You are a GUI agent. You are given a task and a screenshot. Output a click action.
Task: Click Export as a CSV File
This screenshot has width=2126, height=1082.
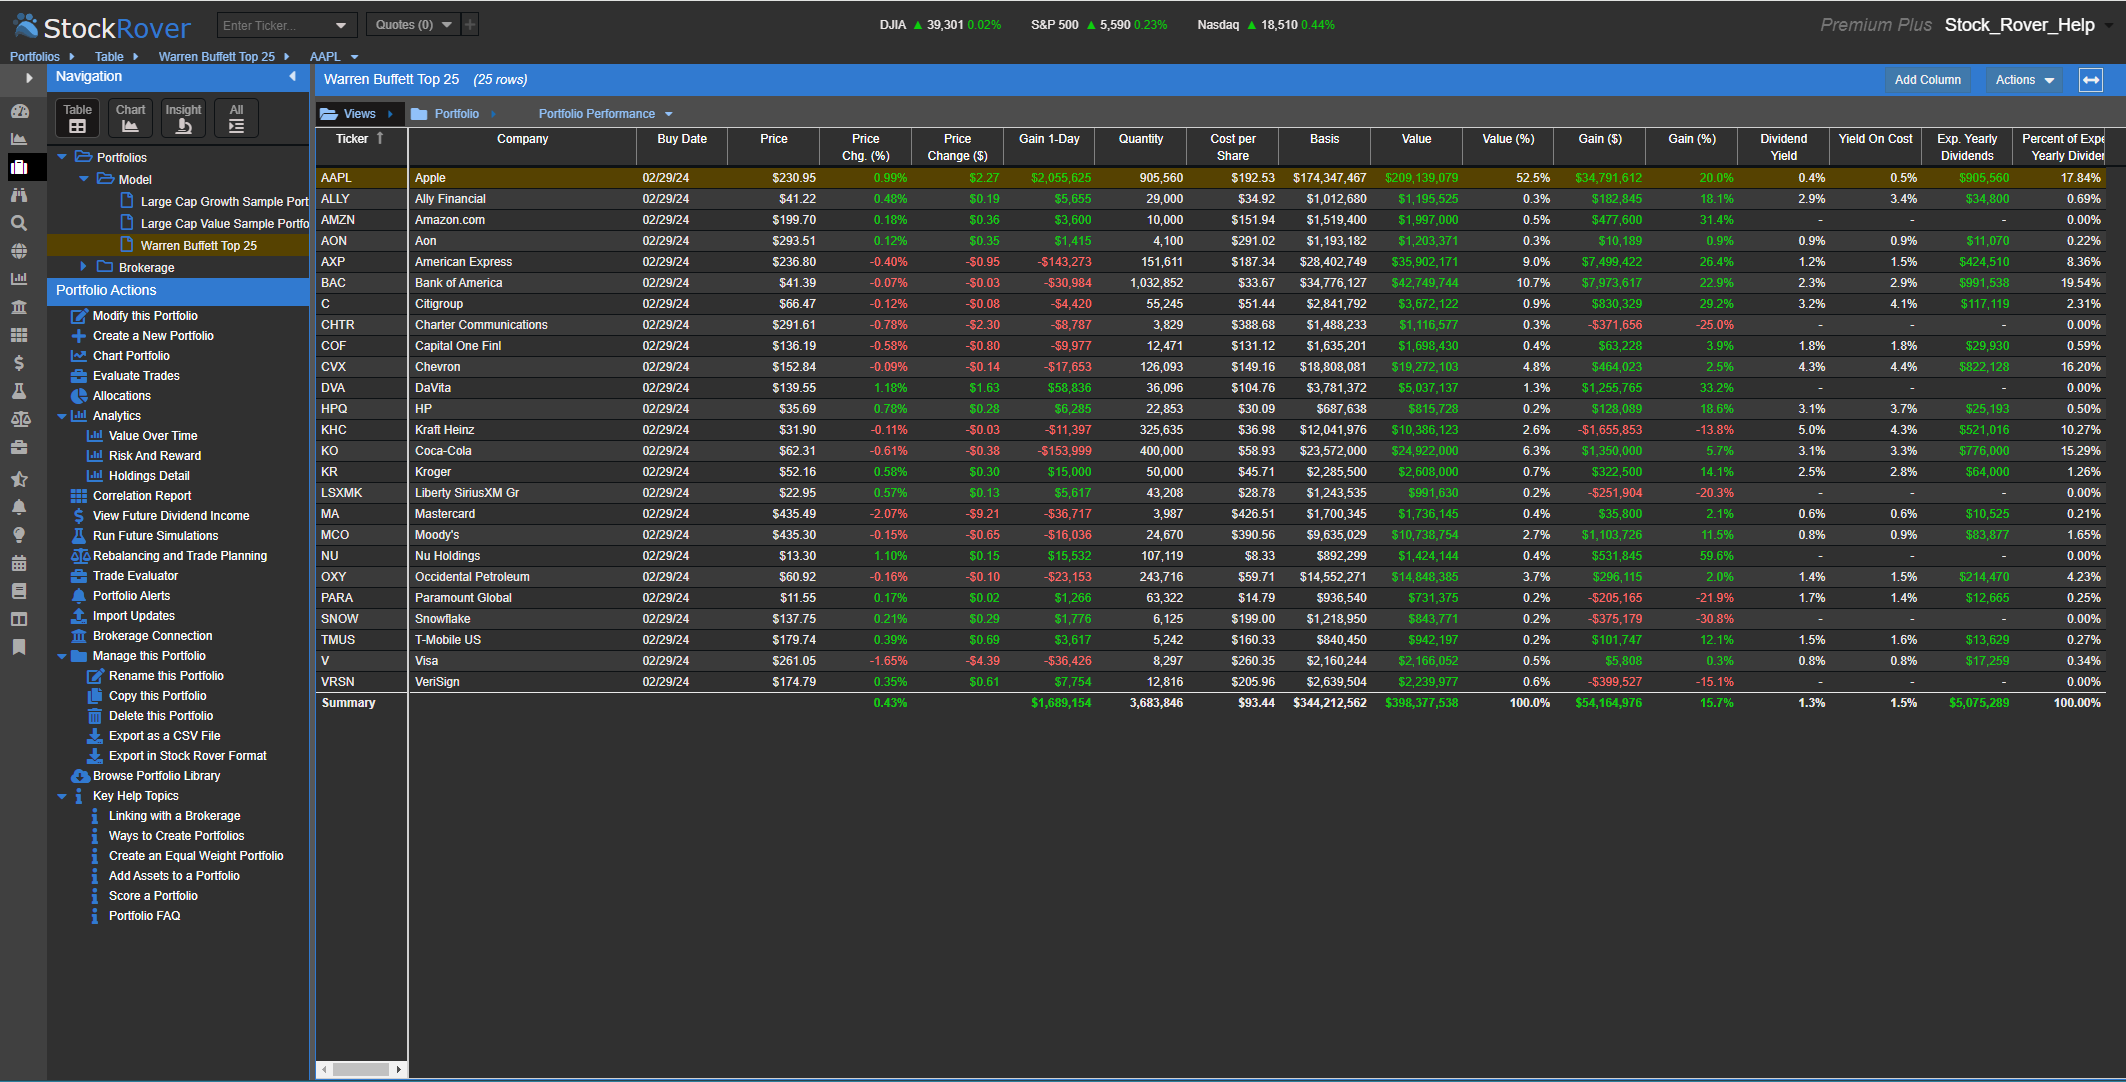click(164, 736)
